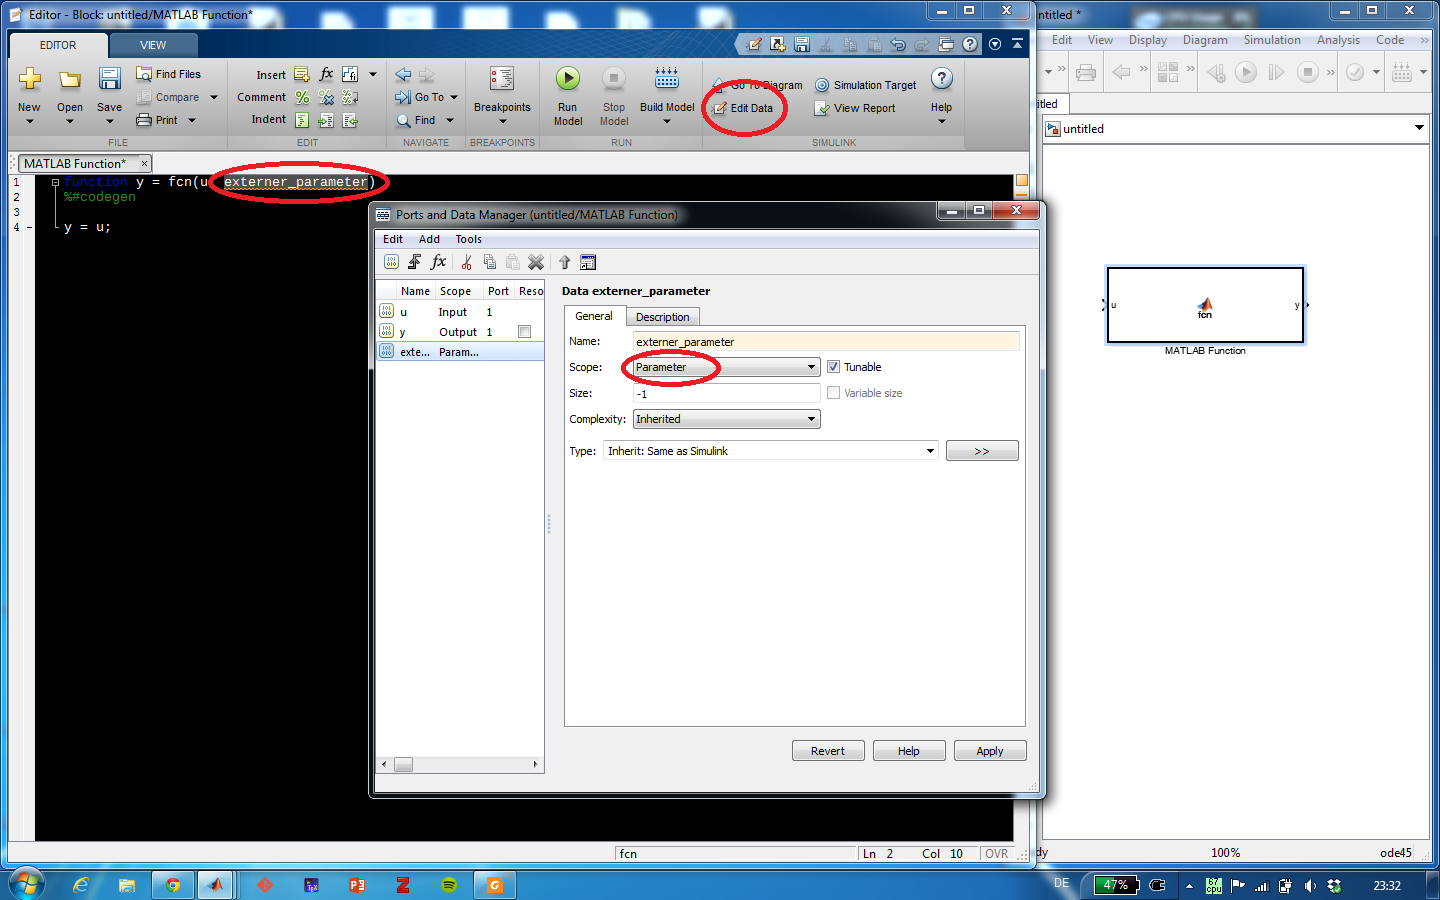The image size is (1440, 900).
Task: Switch to the VIEW ribbon tab
Action: [153, 45]
